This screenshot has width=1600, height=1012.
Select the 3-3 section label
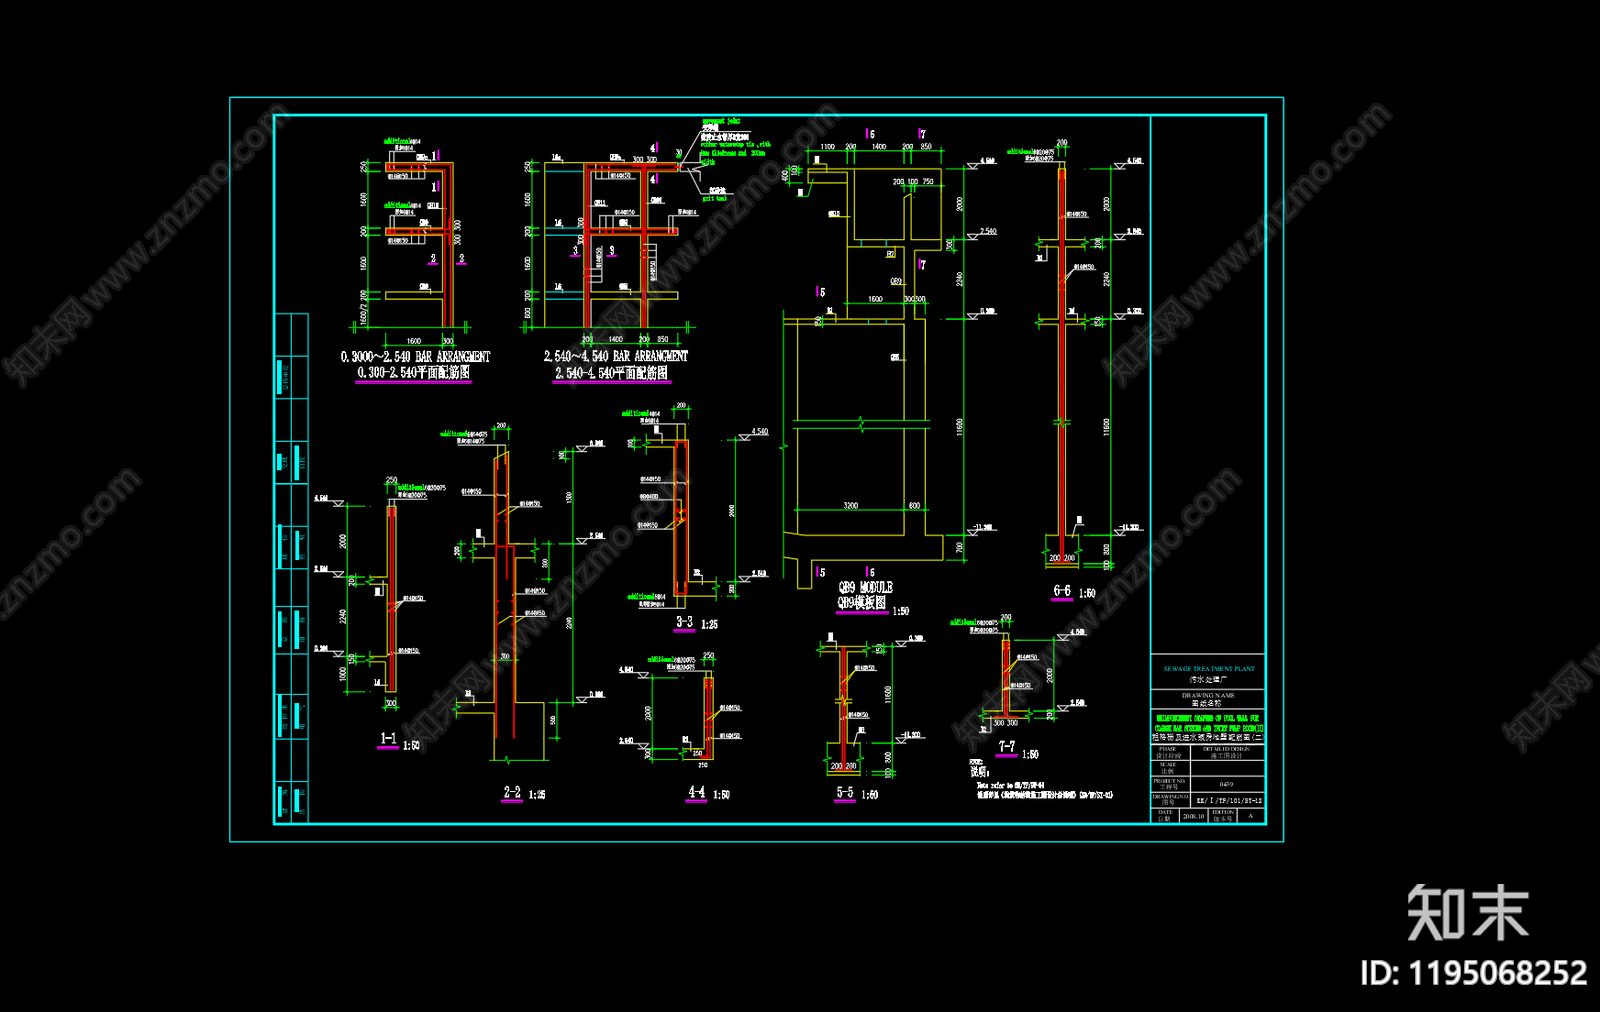(684, 622)
